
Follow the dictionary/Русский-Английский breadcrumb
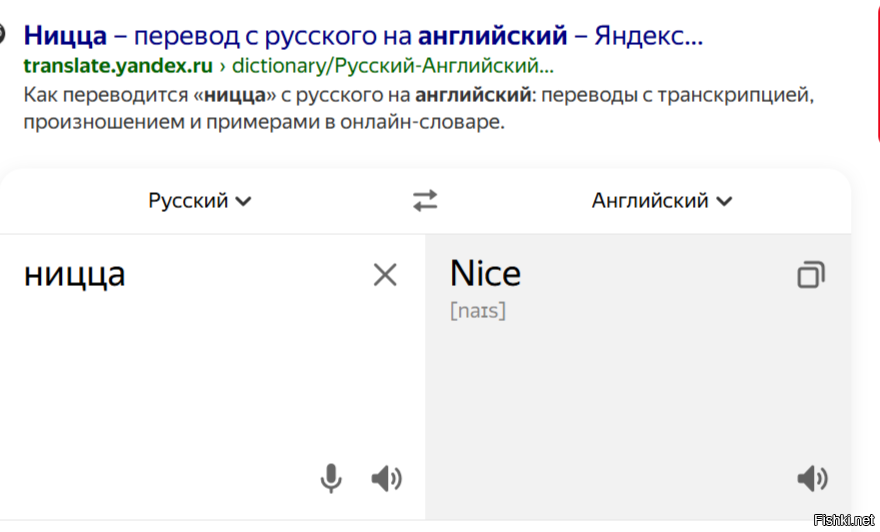[x=393, y=66]
